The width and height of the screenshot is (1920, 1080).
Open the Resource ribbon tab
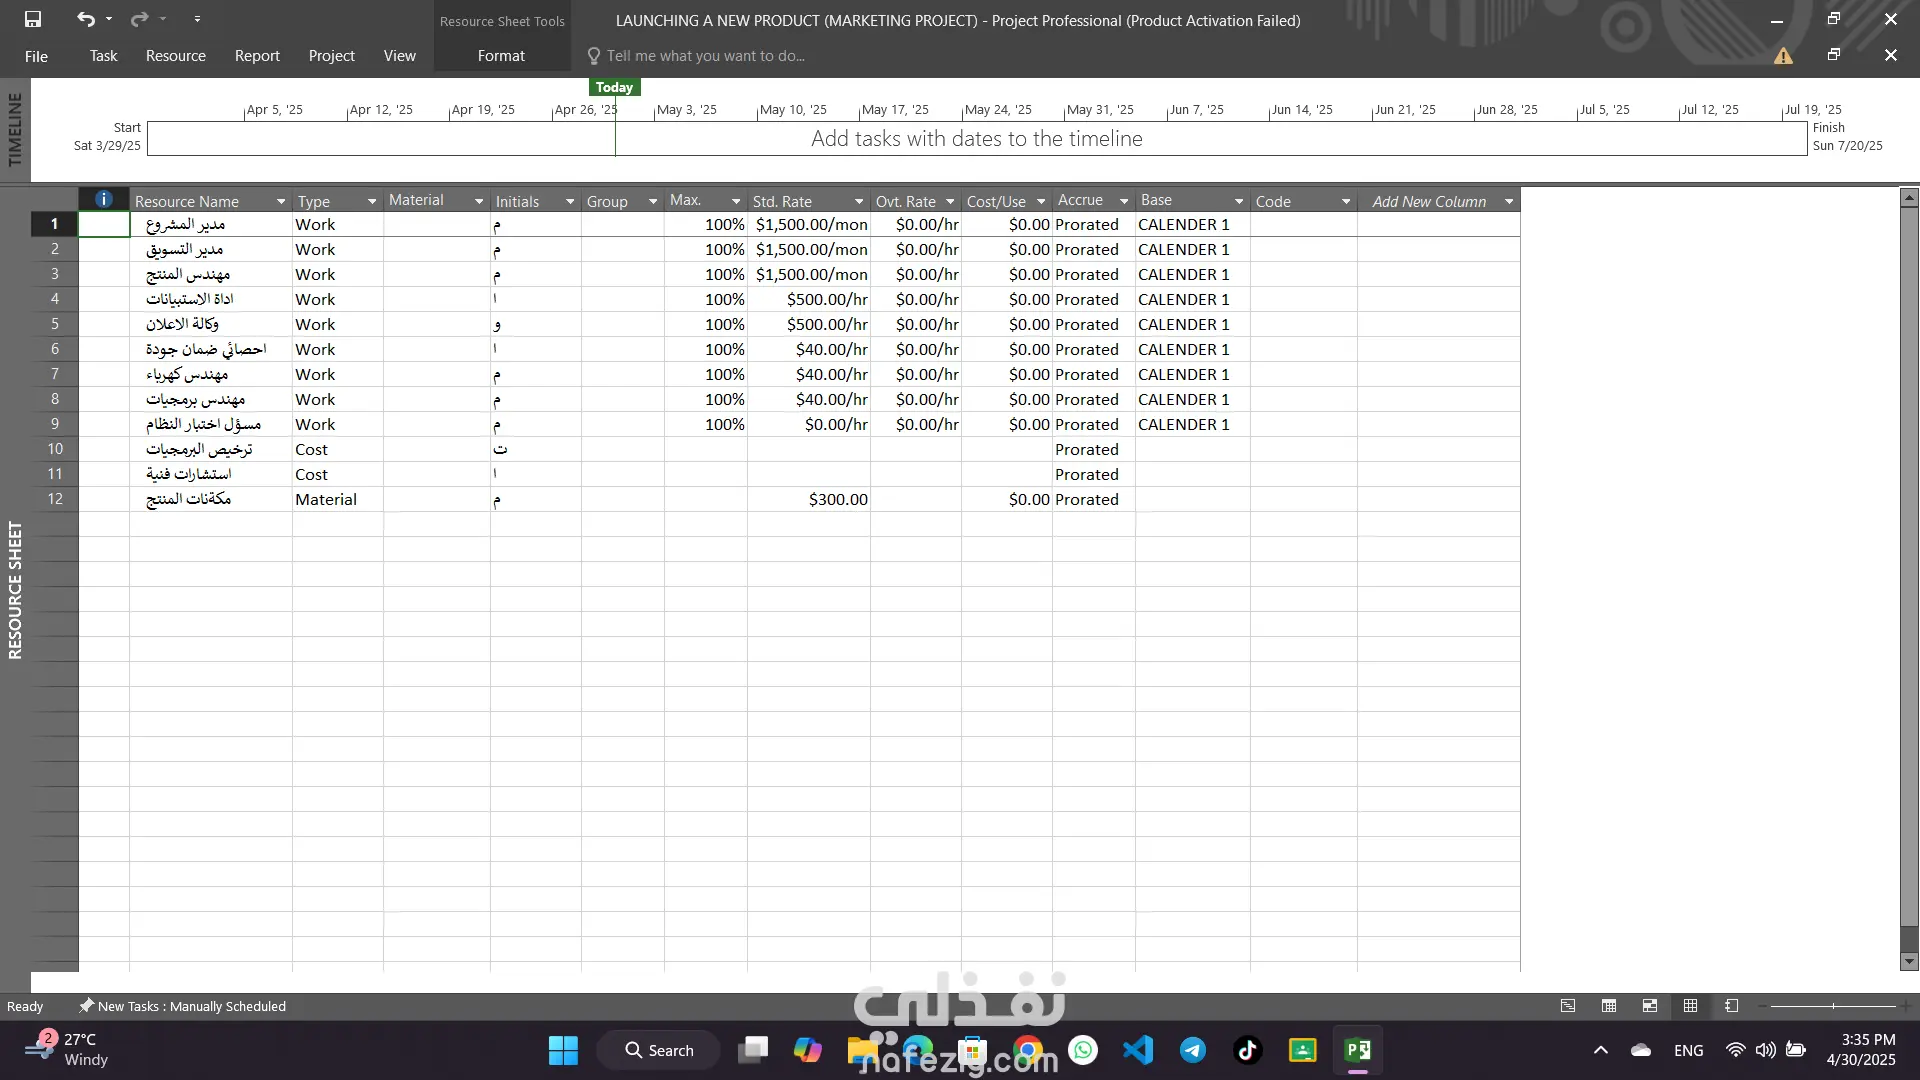(x=175, y=56)
